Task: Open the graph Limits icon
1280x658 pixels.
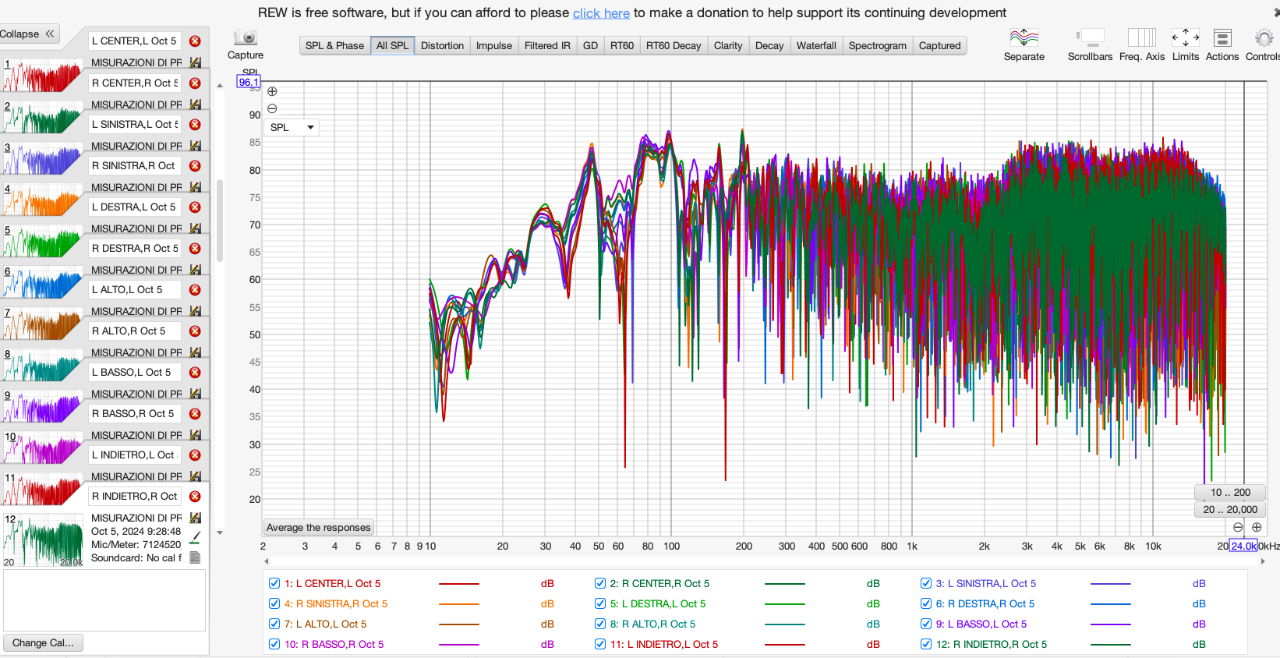Action: coord(1186,38)
